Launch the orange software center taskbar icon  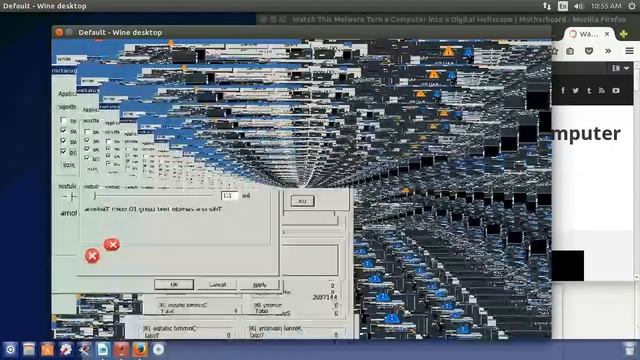tap(47, 349)
